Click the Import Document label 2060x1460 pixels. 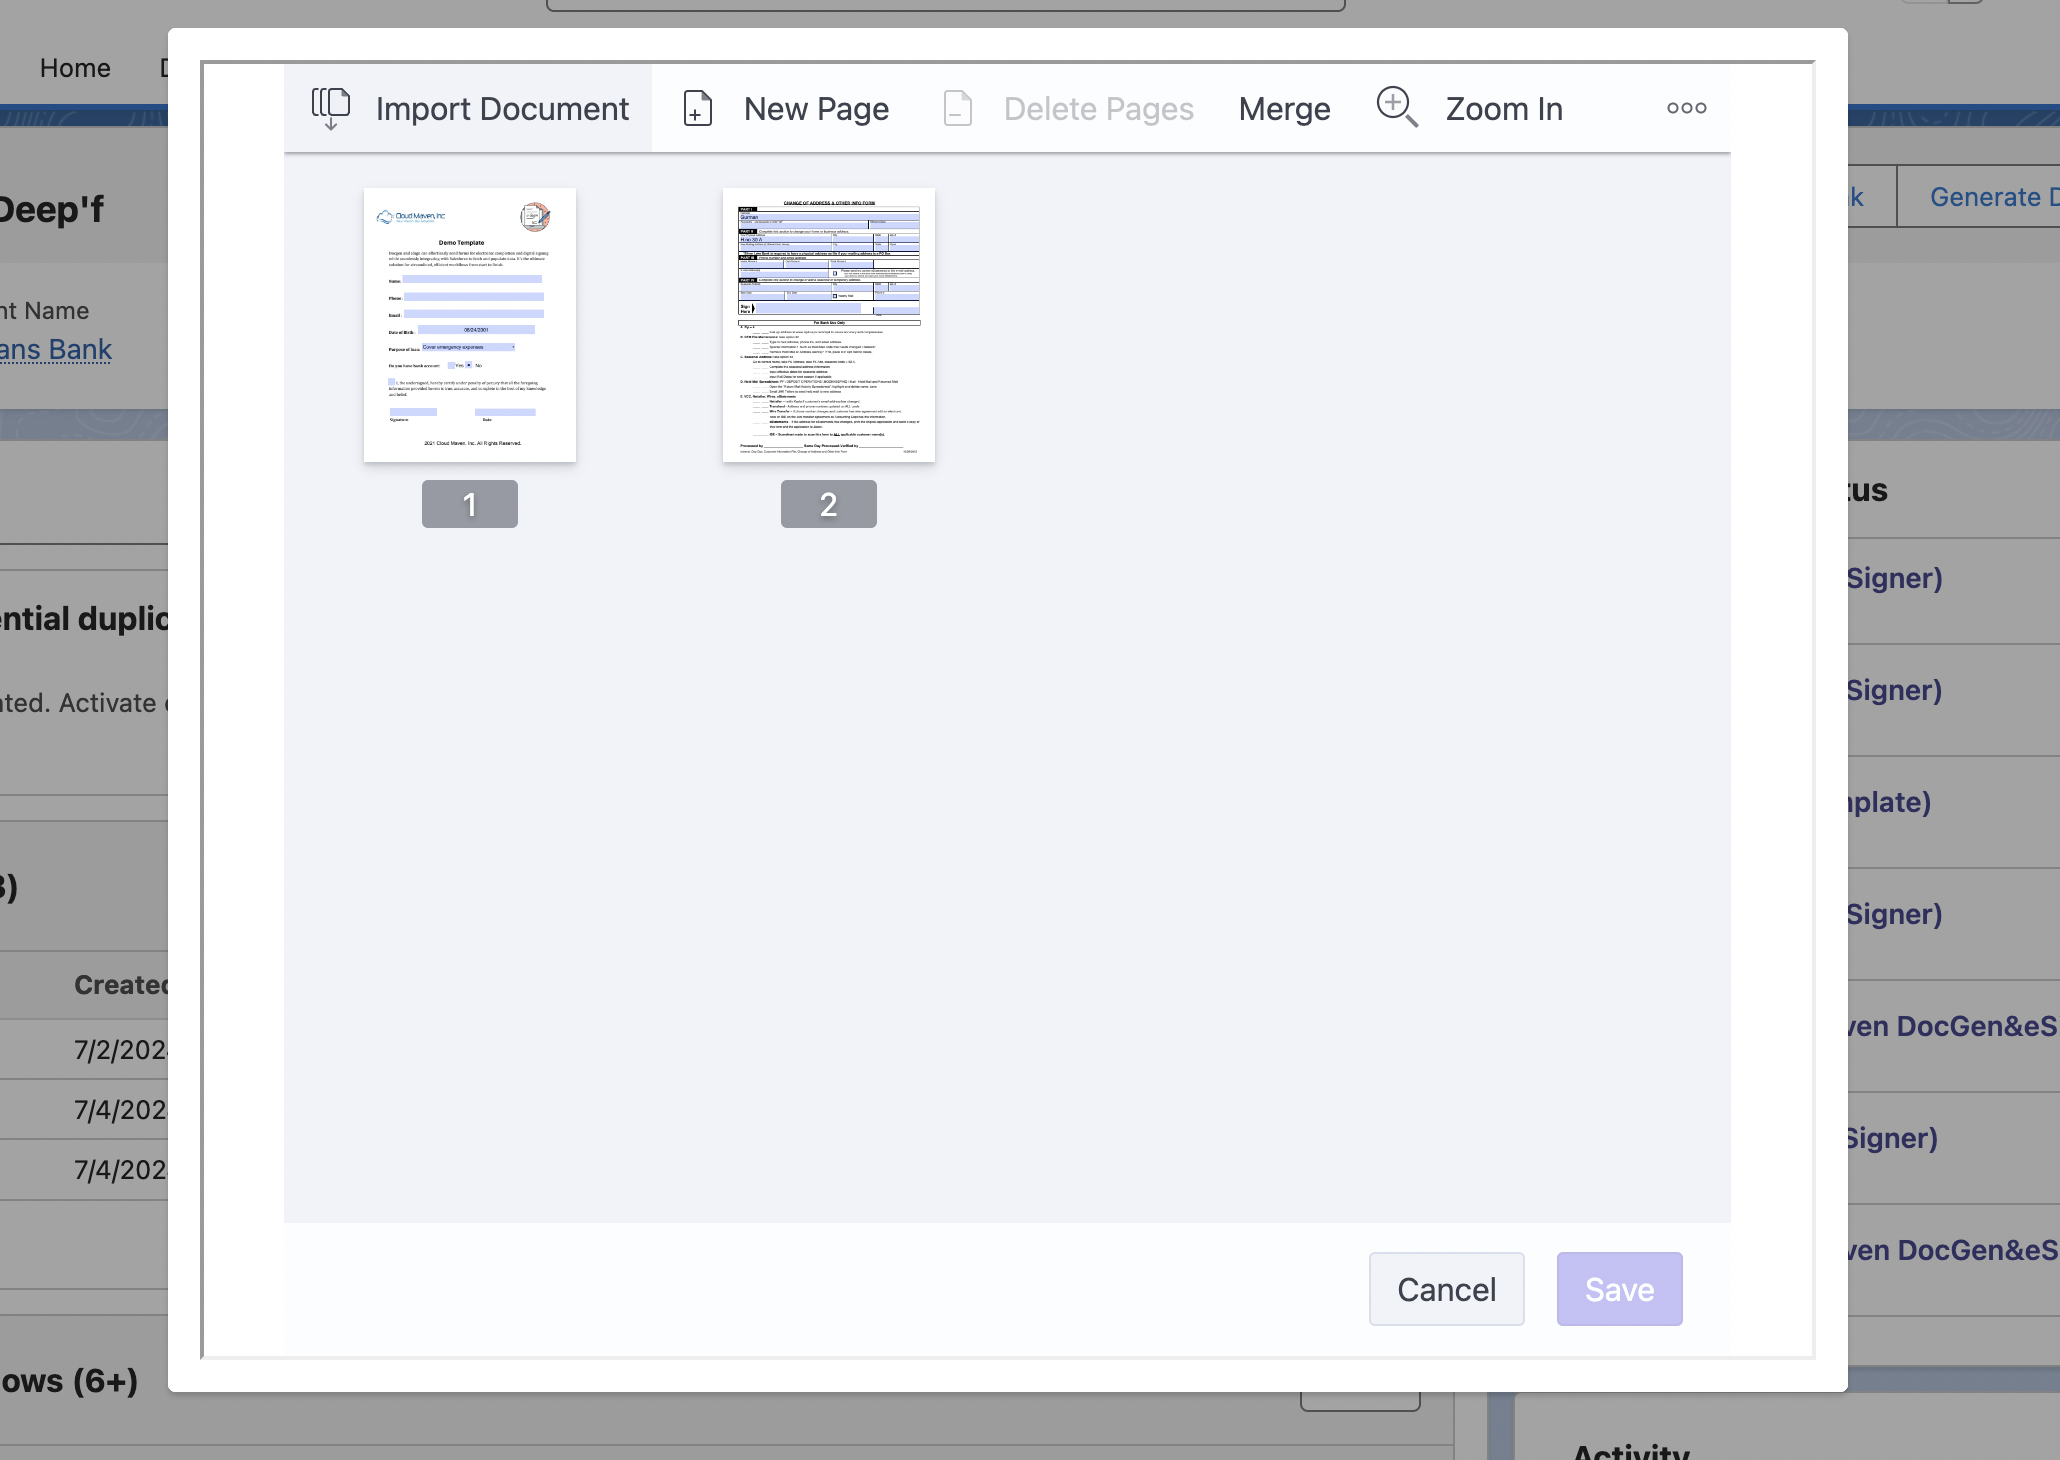(502, 109)
